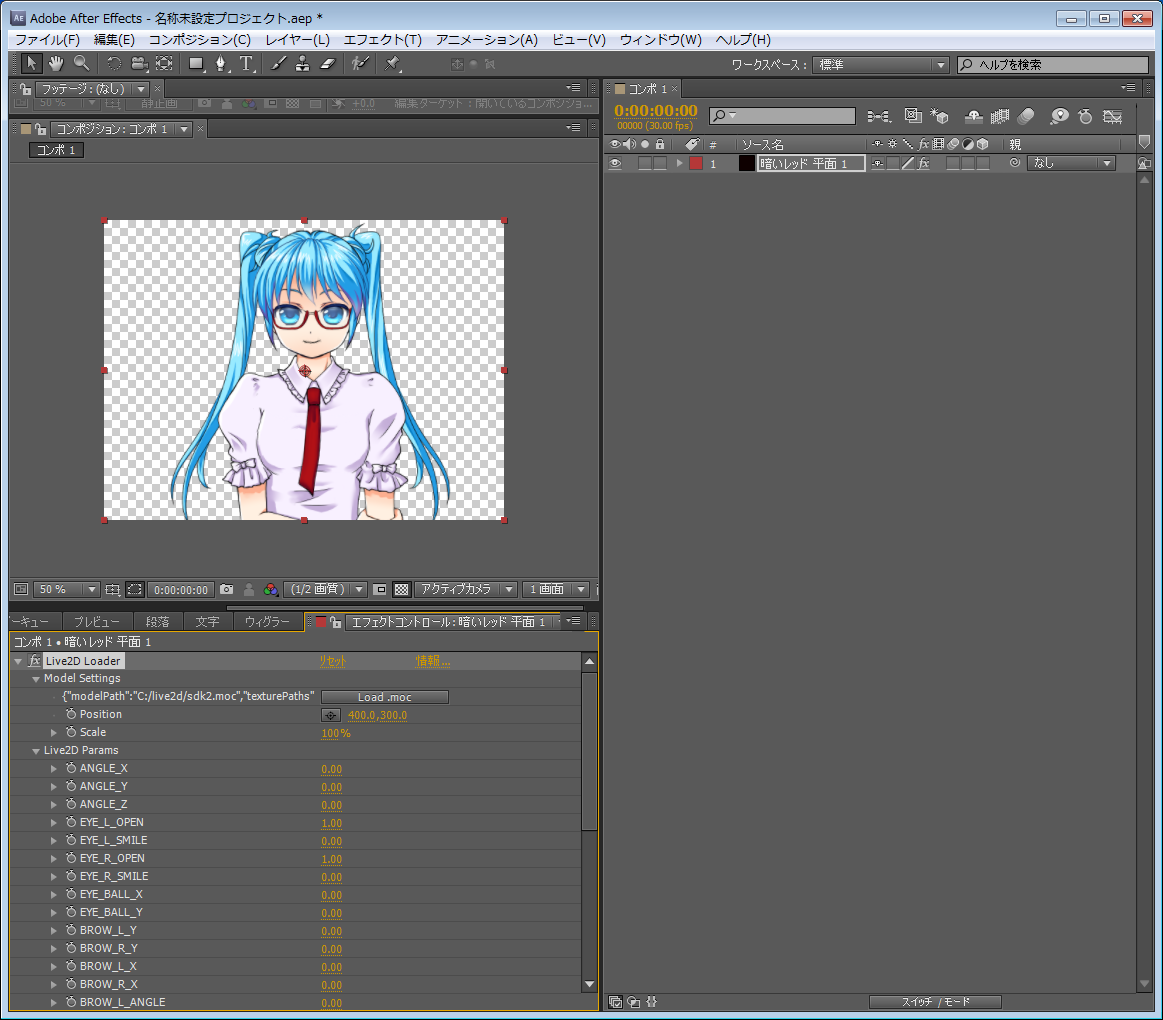Toggle fx switch on 暗いレッド 平面 1 layer
This screenshot has height=1020, width=1163.
click(x=923, y=163)
